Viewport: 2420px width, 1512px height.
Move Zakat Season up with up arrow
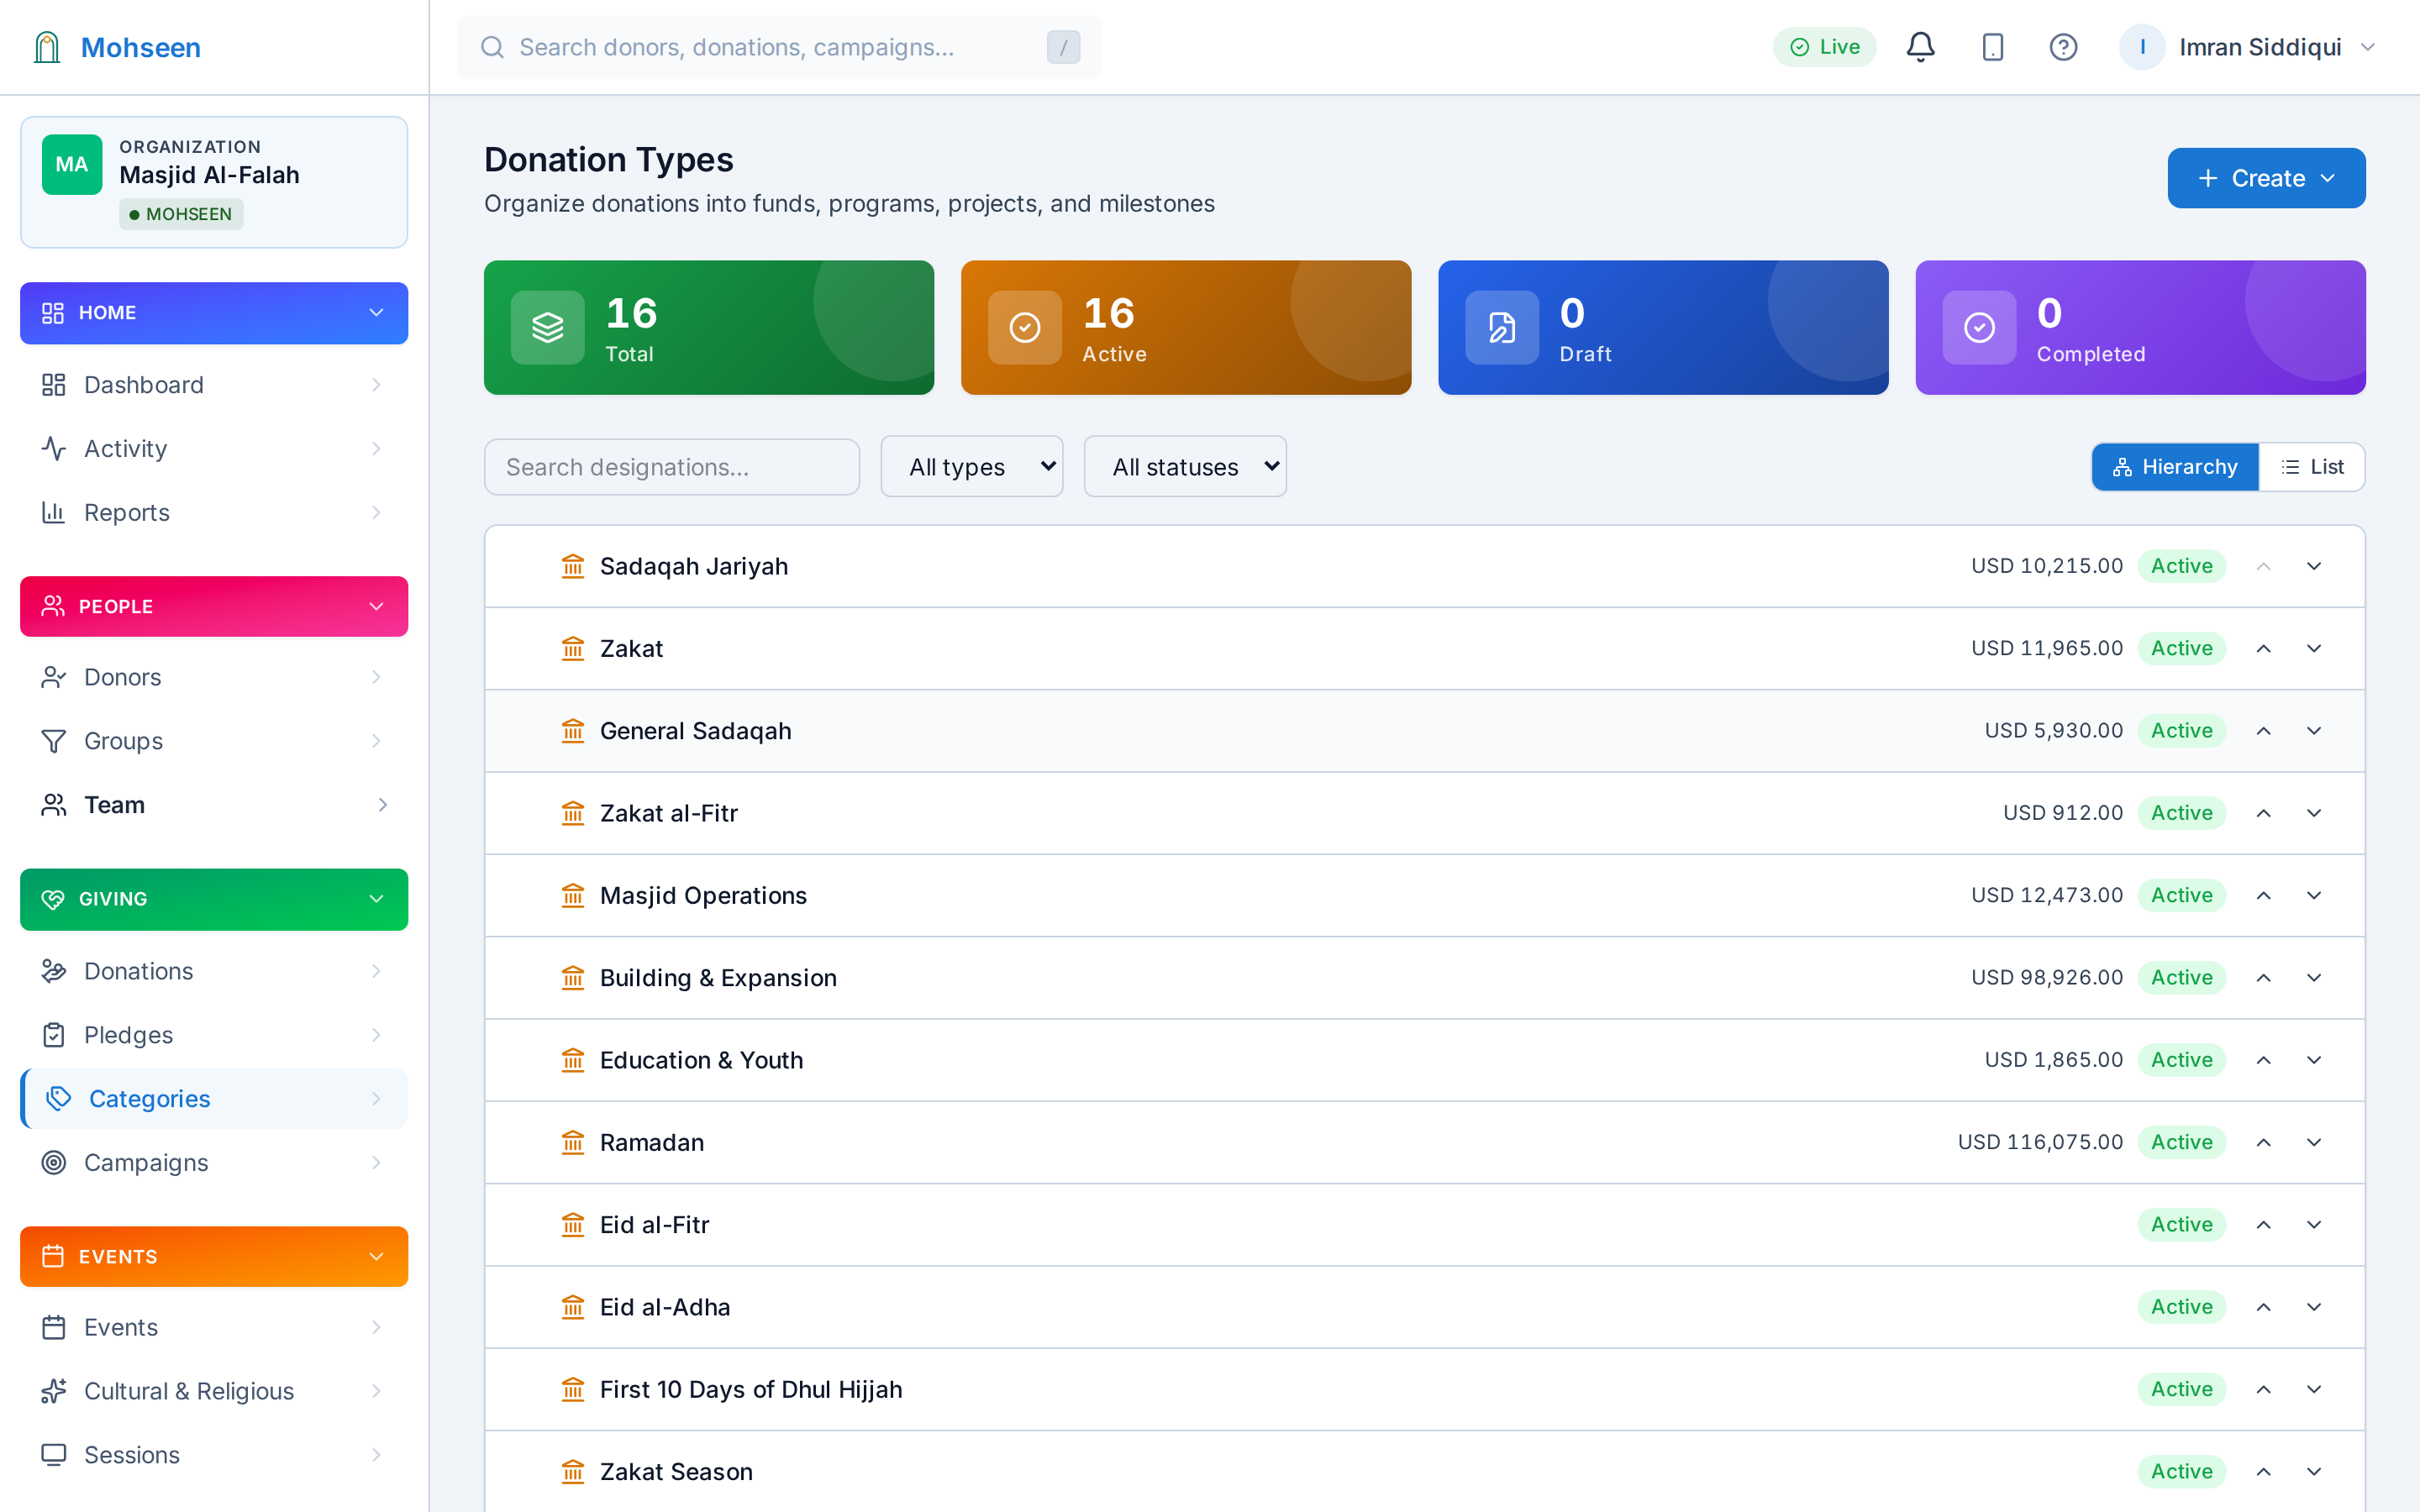coord(2263,1472)
